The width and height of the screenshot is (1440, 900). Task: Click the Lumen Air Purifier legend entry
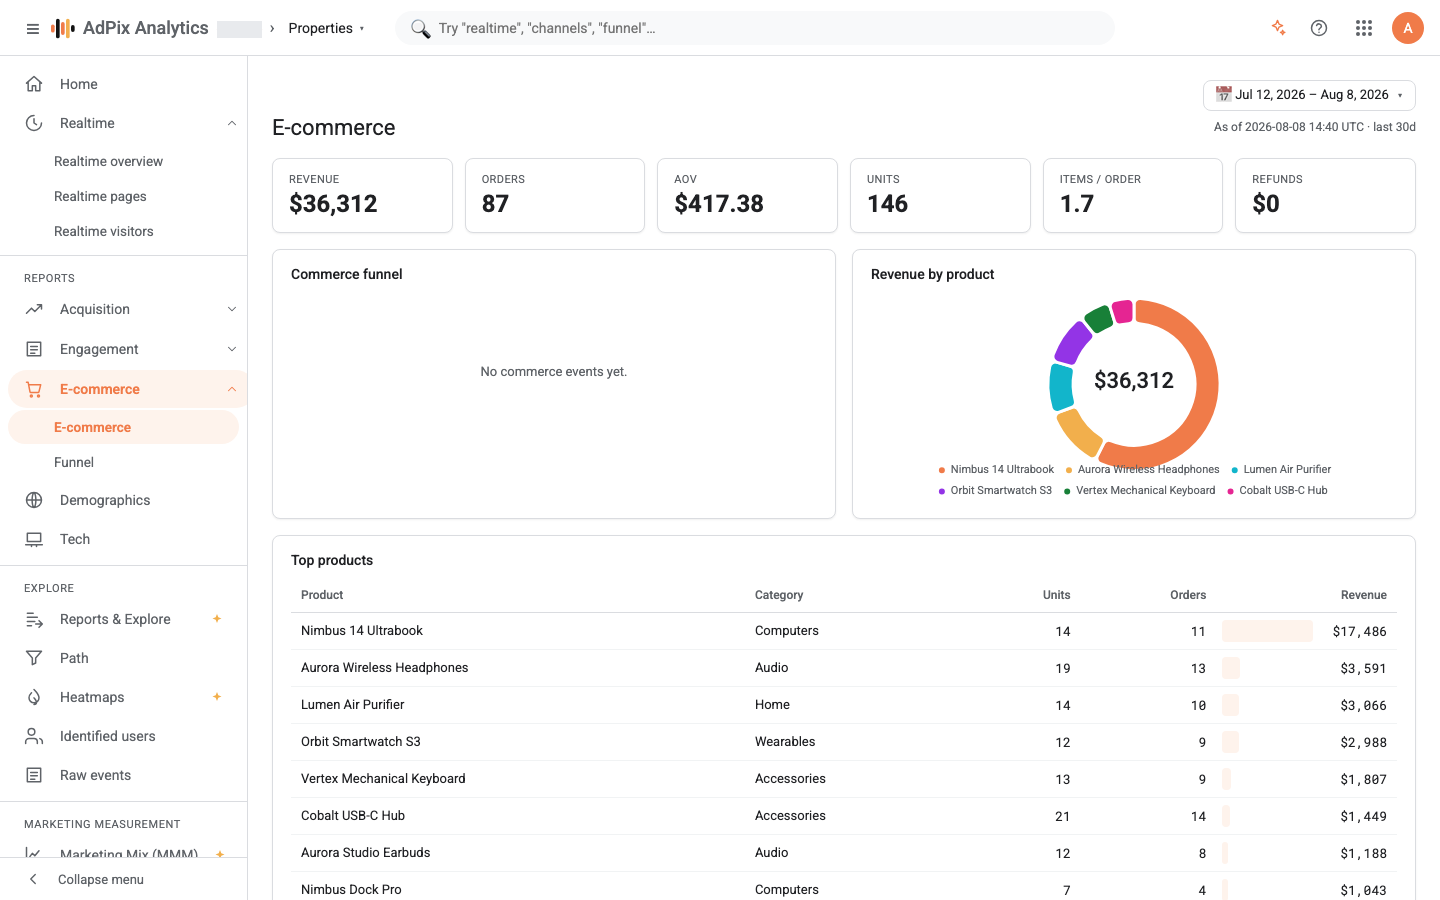click(1281, 469)
